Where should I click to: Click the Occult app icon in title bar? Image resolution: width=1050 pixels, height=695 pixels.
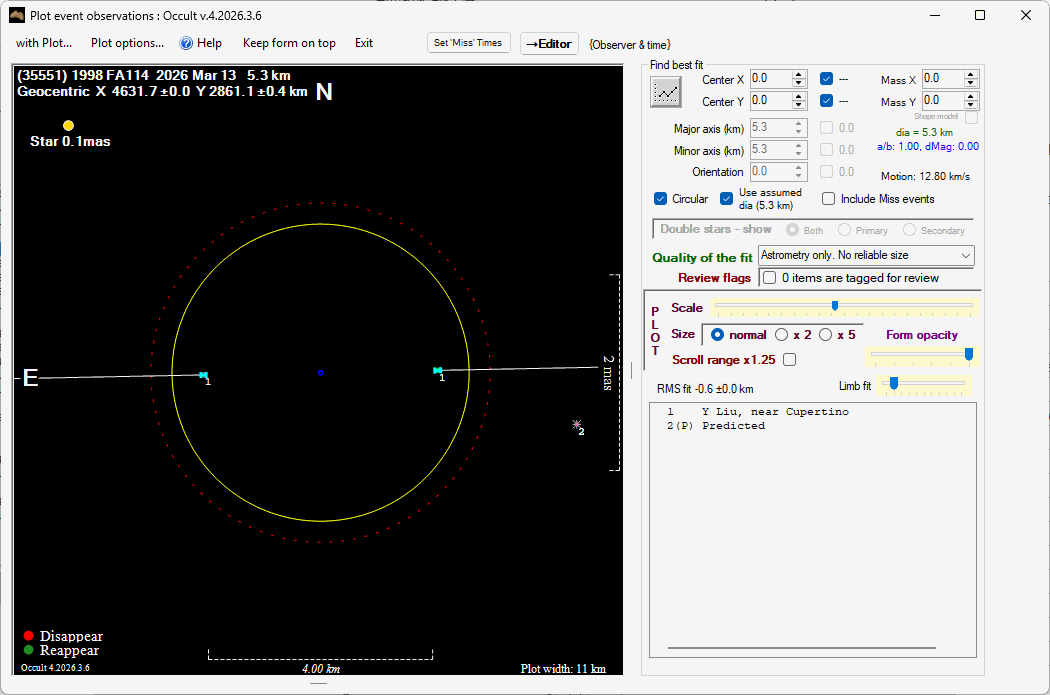tap(16, 15)
